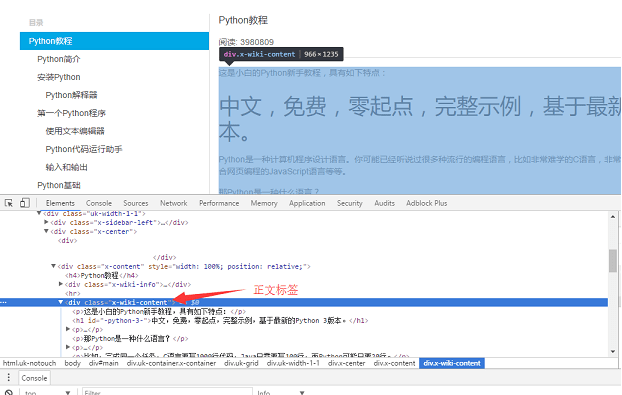Screen dimensions: 622x395
Task: Expand the collapsed p node below the h1
Action: pyautogui.click(x=68, y=329)
